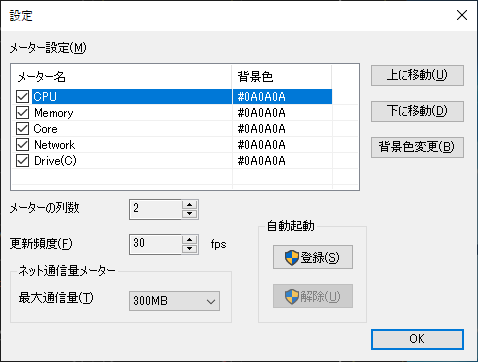Viewport: 478px width, 362px height.
Task: Open 背景色変更(B) color change dialog
Action: (x=417, y=147)
